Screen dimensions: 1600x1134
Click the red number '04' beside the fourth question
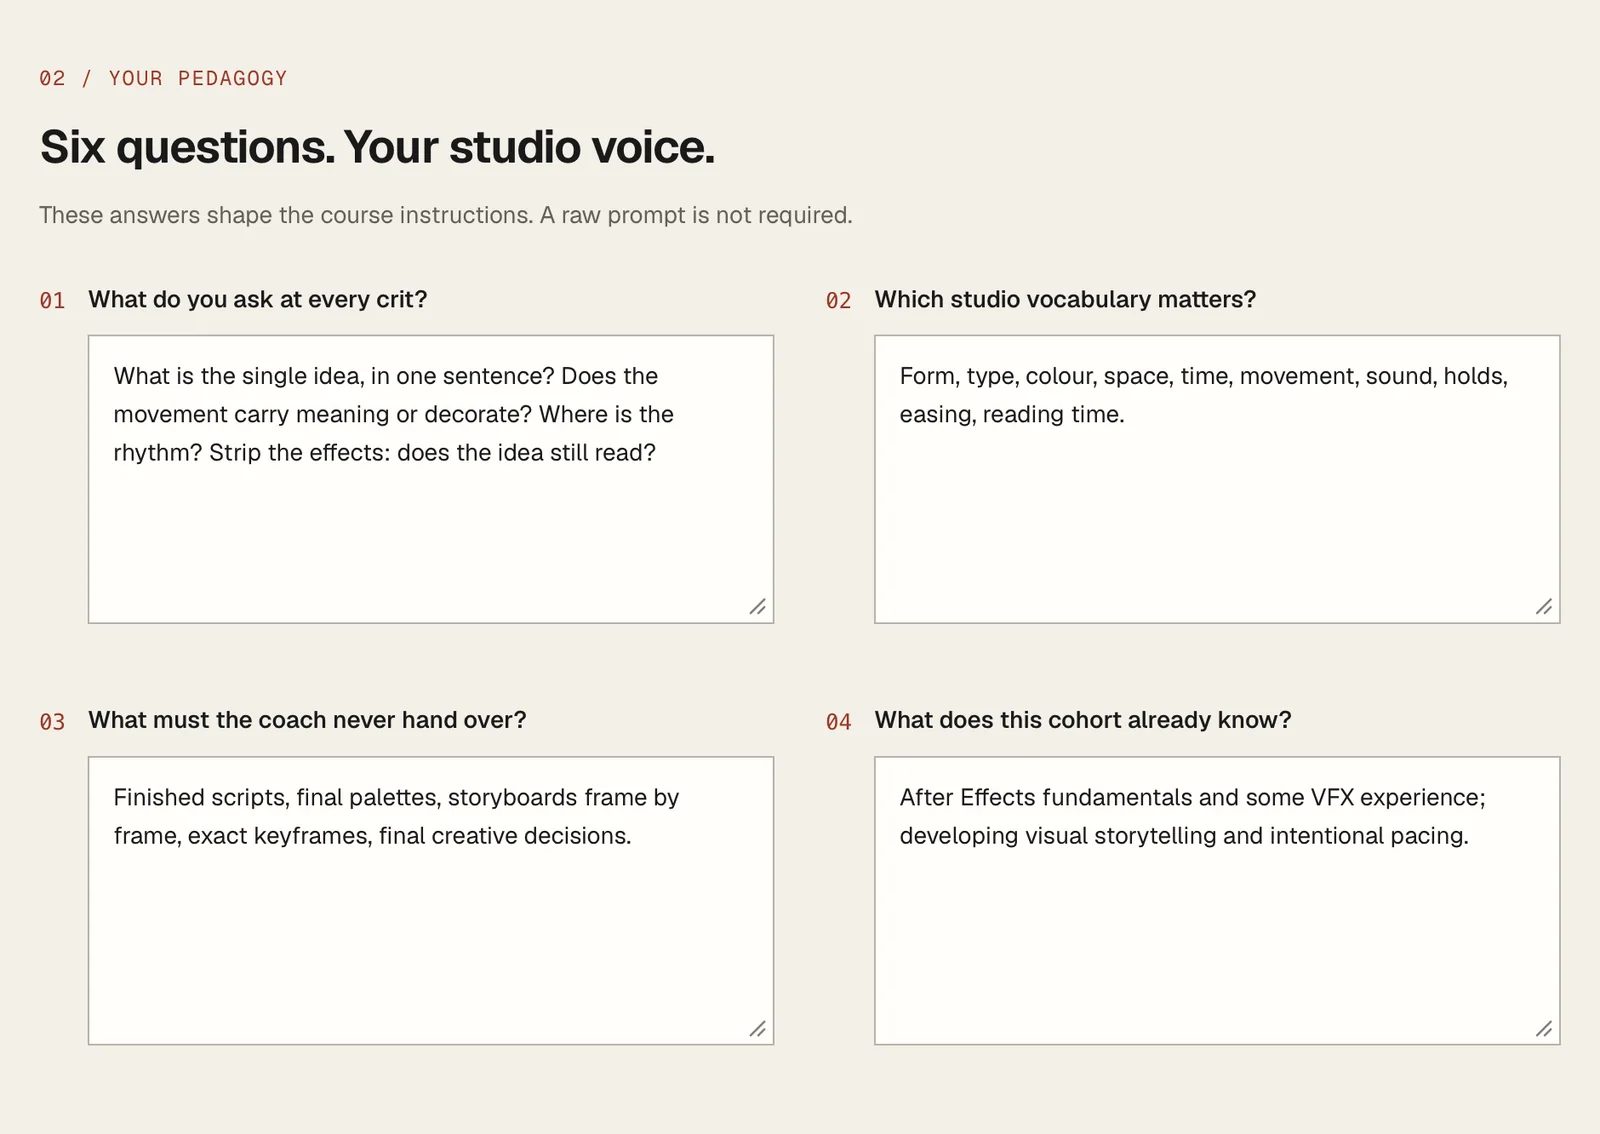(838, 722)
